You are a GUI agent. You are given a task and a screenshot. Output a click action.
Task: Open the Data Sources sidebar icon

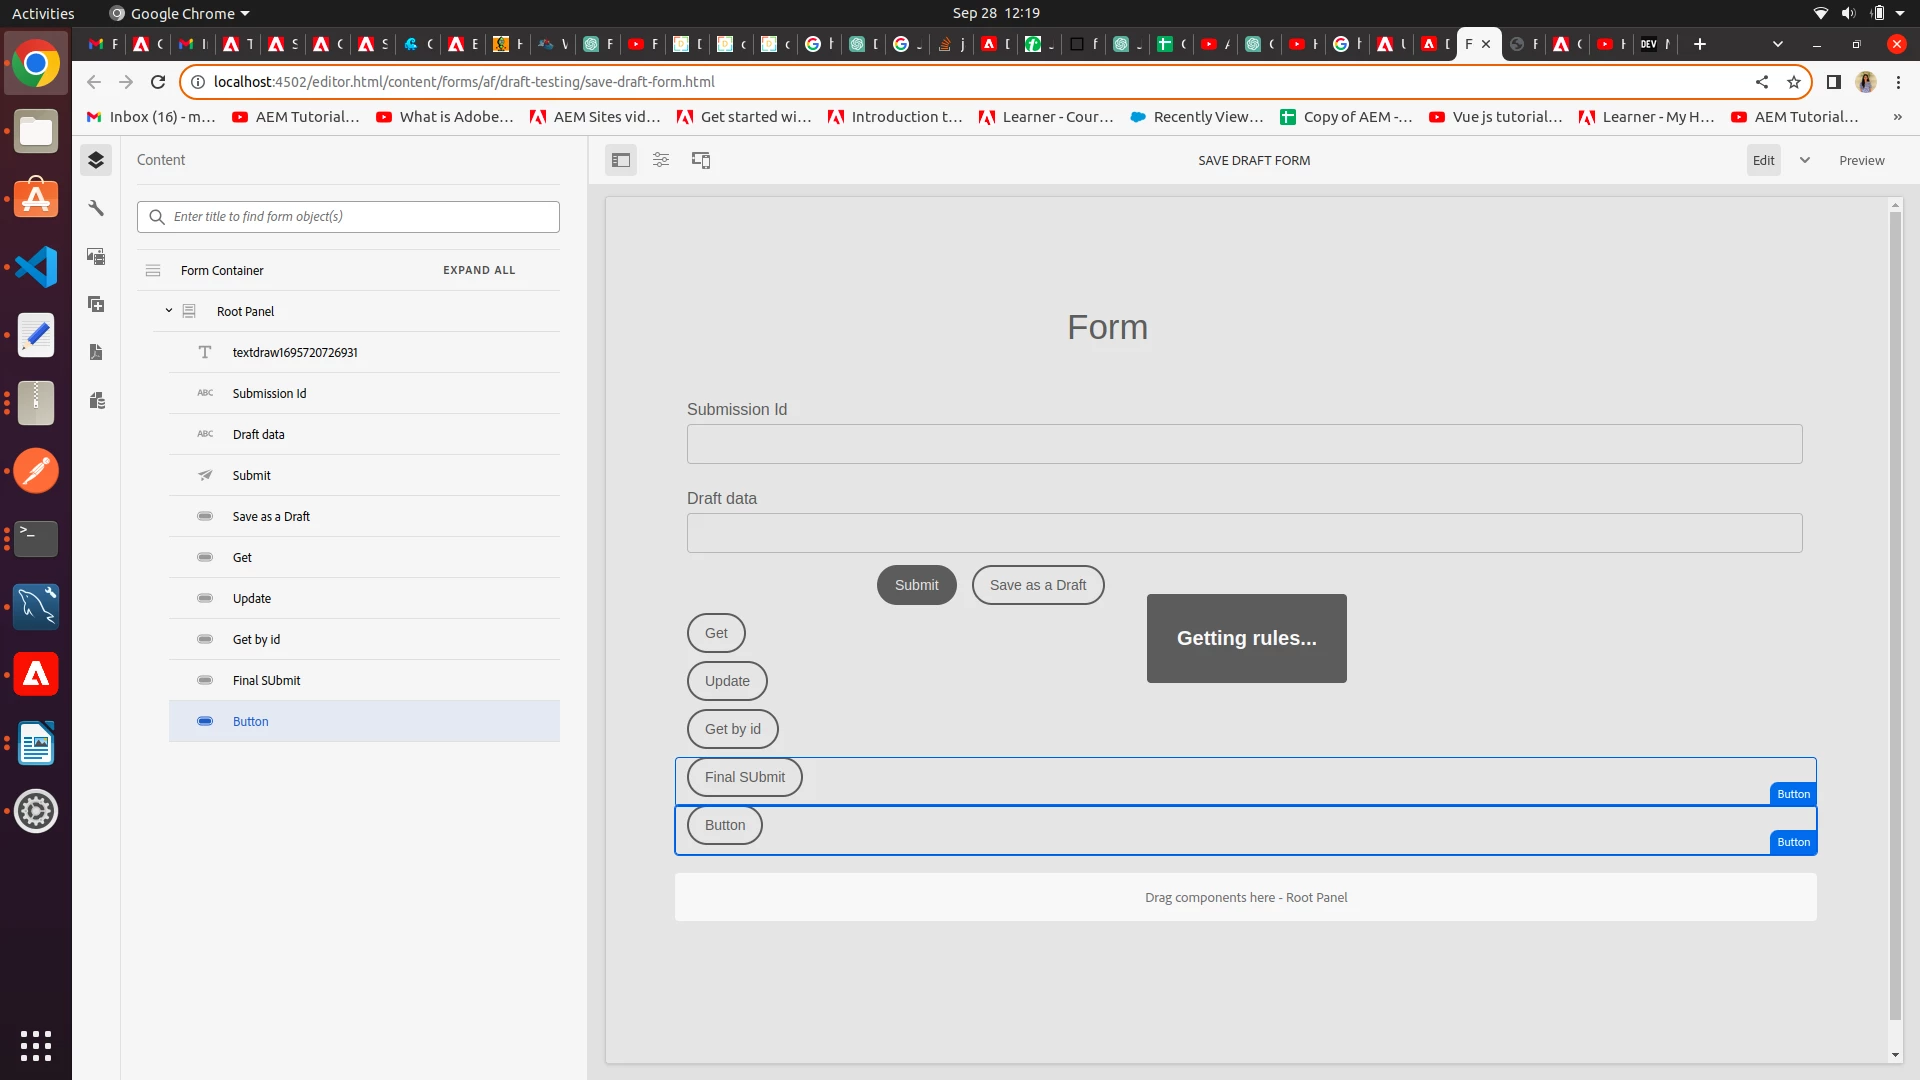click(x=96, y=400)
